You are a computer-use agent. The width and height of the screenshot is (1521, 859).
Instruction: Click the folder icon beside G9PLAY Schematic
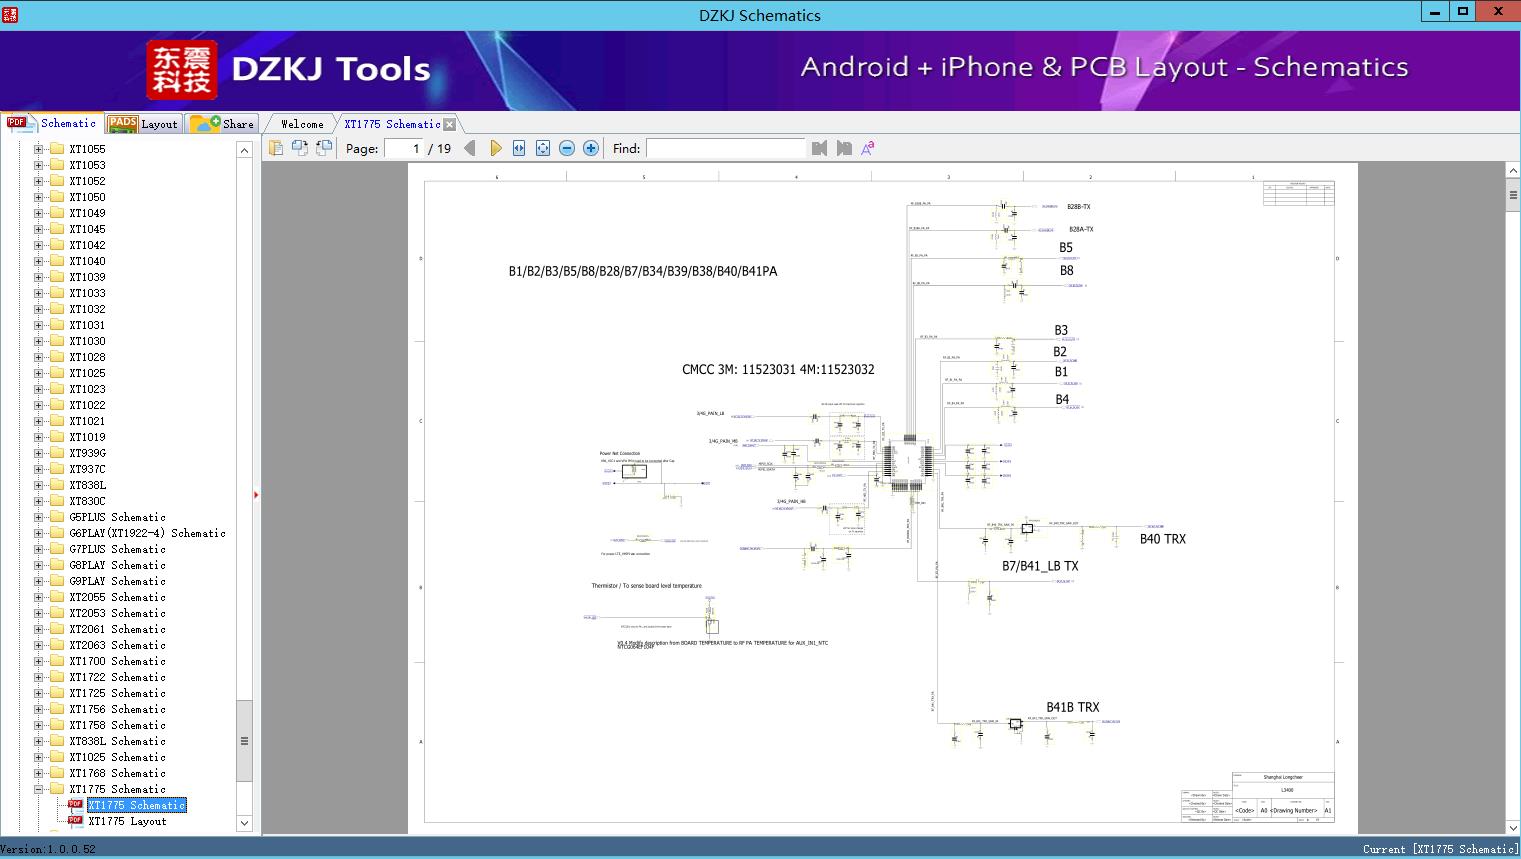[x=57, y=581]
